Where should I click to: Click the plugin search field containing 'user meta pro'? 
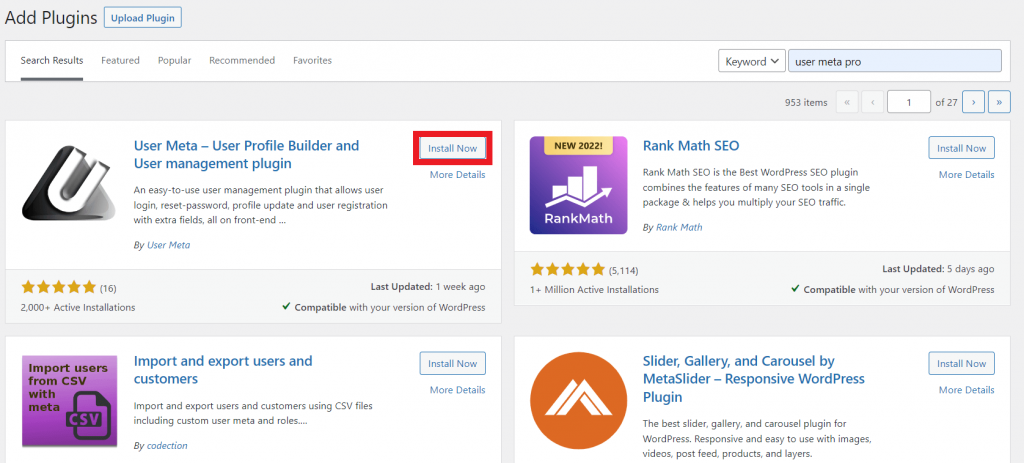(x=895, y=61)
